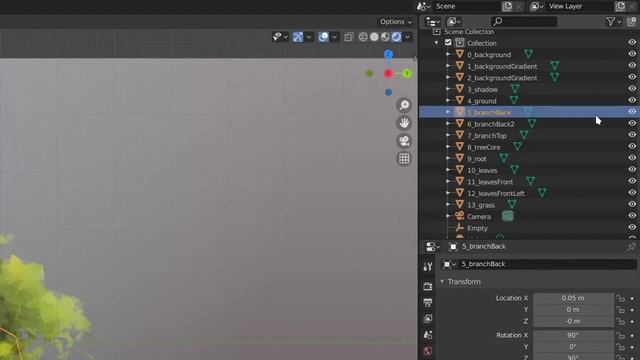The image size is (640, 360).
Task: Expand the 7_branchTop object row
Action: [x=448, y=136]
